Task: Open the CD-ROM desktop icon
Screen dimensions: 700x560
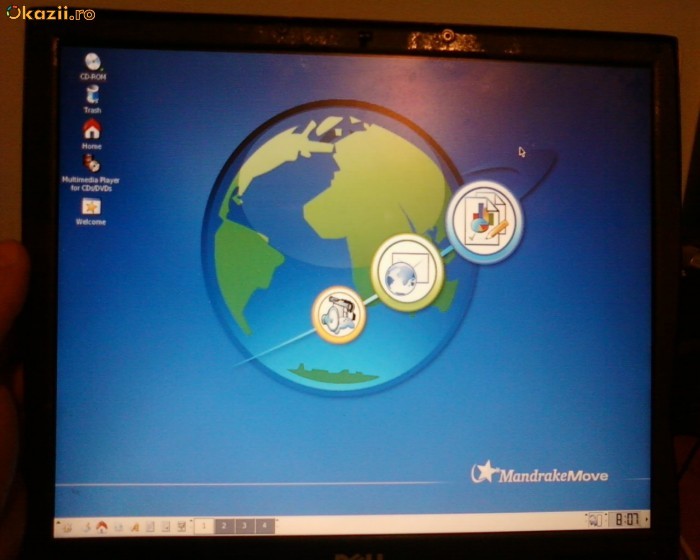Action: (93, 66)
